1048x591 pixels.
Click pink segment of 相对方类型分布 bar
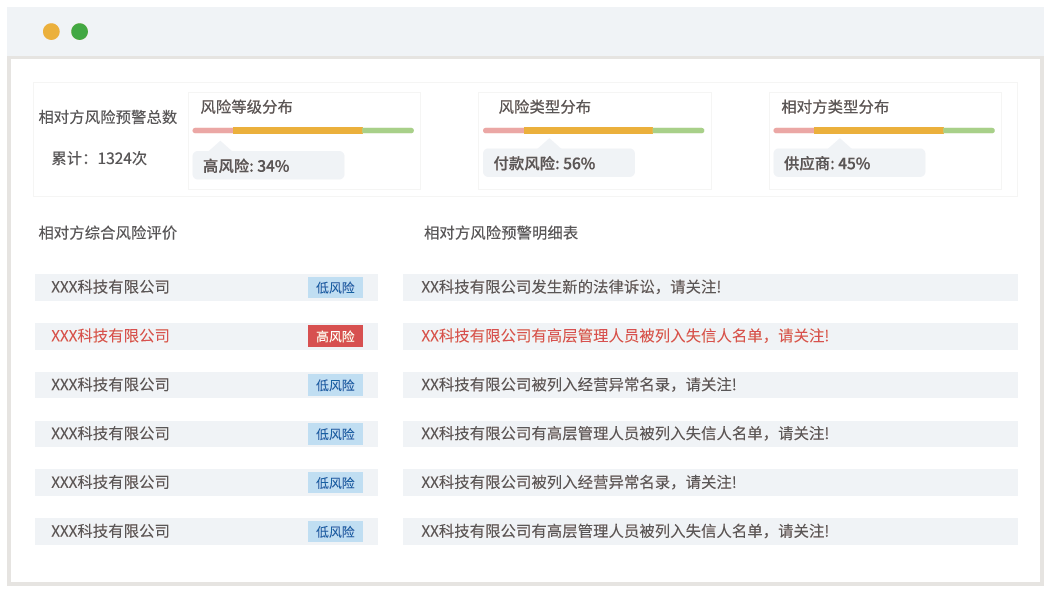pyautogui.click(x=793, y=130)
